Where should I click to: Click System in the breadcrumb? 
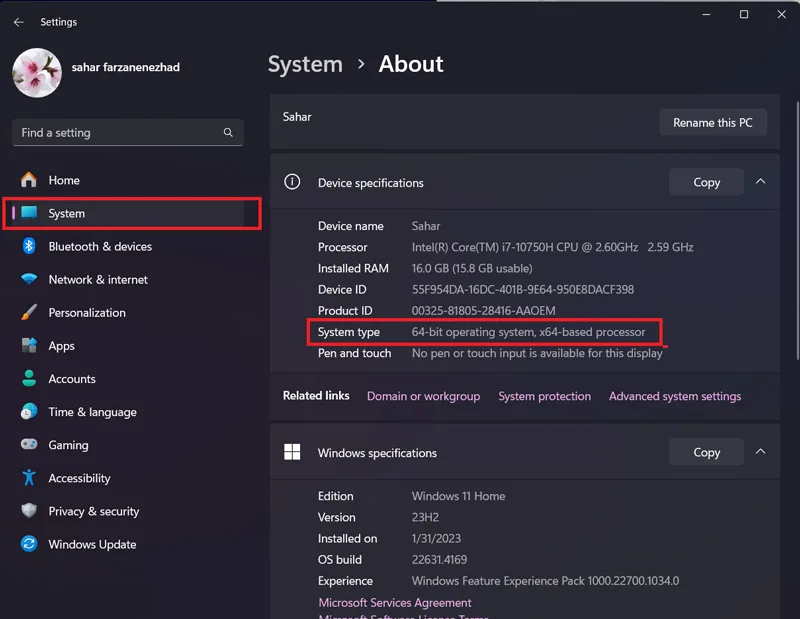(x=305, y=64)
